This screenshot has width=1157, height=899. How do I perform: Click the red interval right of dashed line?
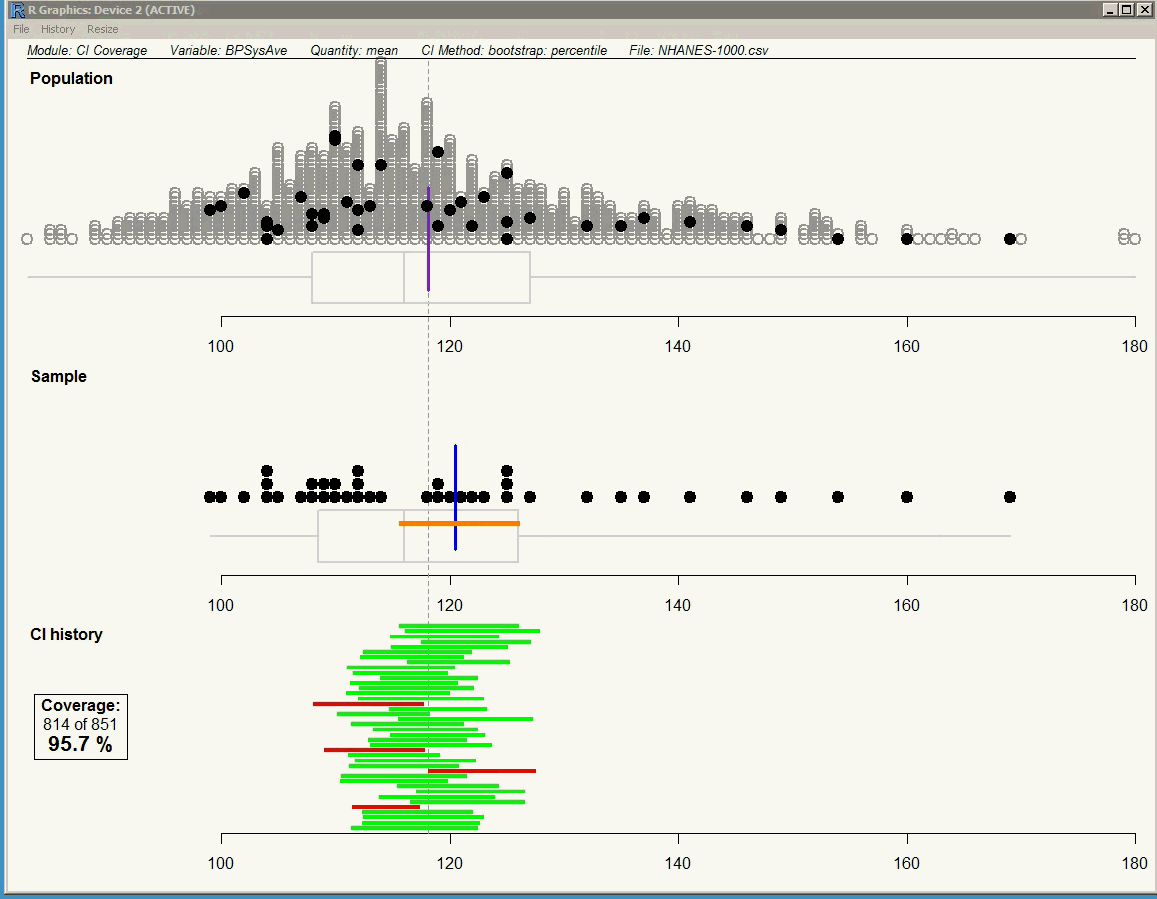click(x=482, y=771)
